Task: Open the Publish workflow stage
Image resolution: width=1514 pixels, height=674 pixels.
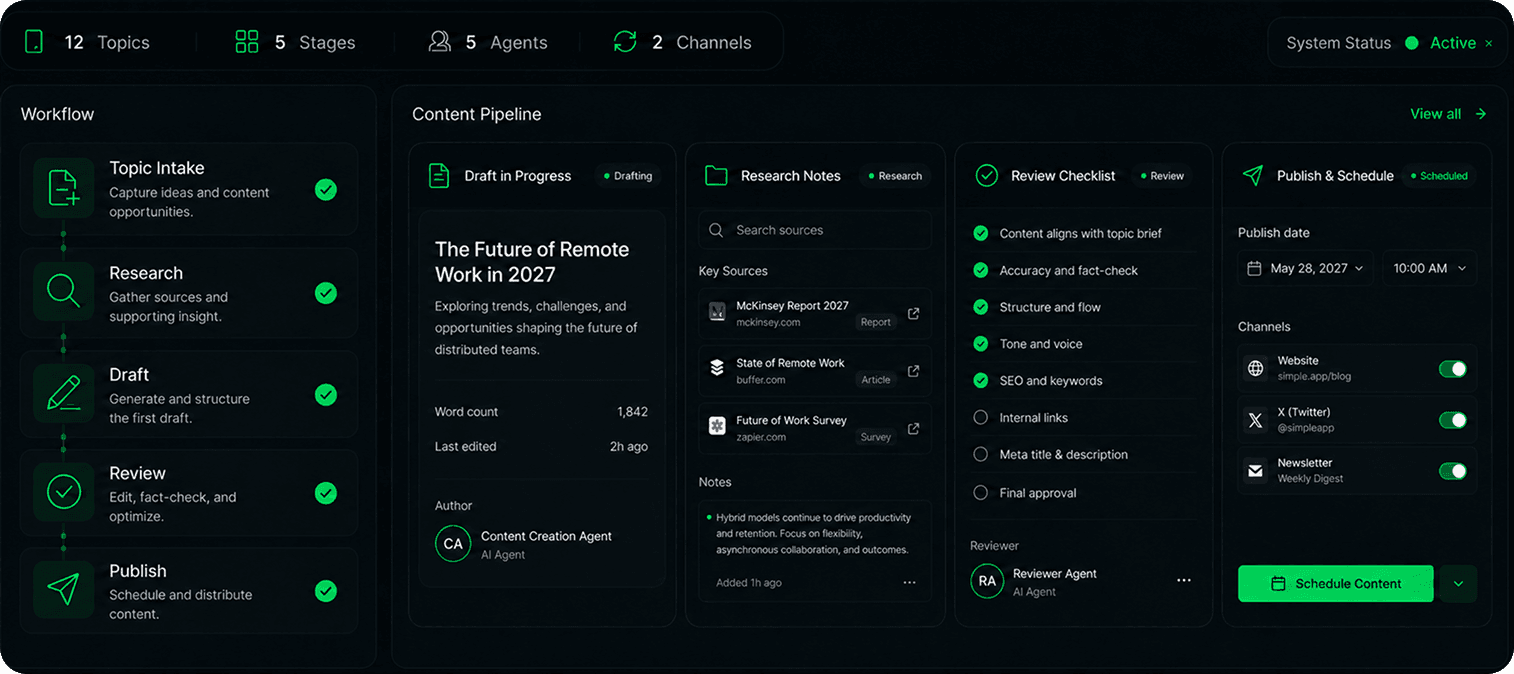Action: [189, 591]
